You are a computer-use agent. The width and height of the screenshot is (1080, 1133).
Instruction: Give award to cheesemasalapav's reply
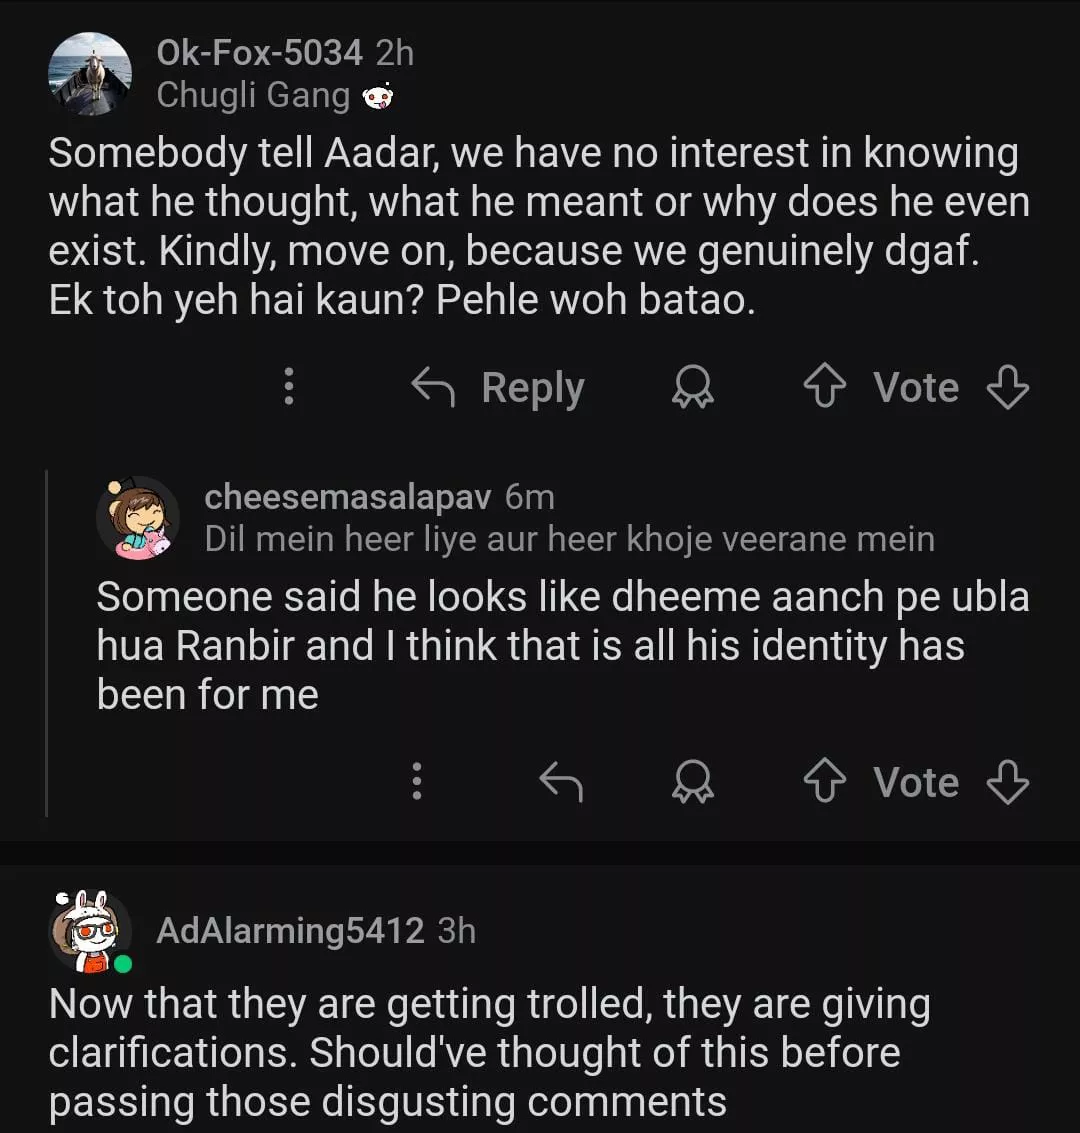click(x=692, y=783)
